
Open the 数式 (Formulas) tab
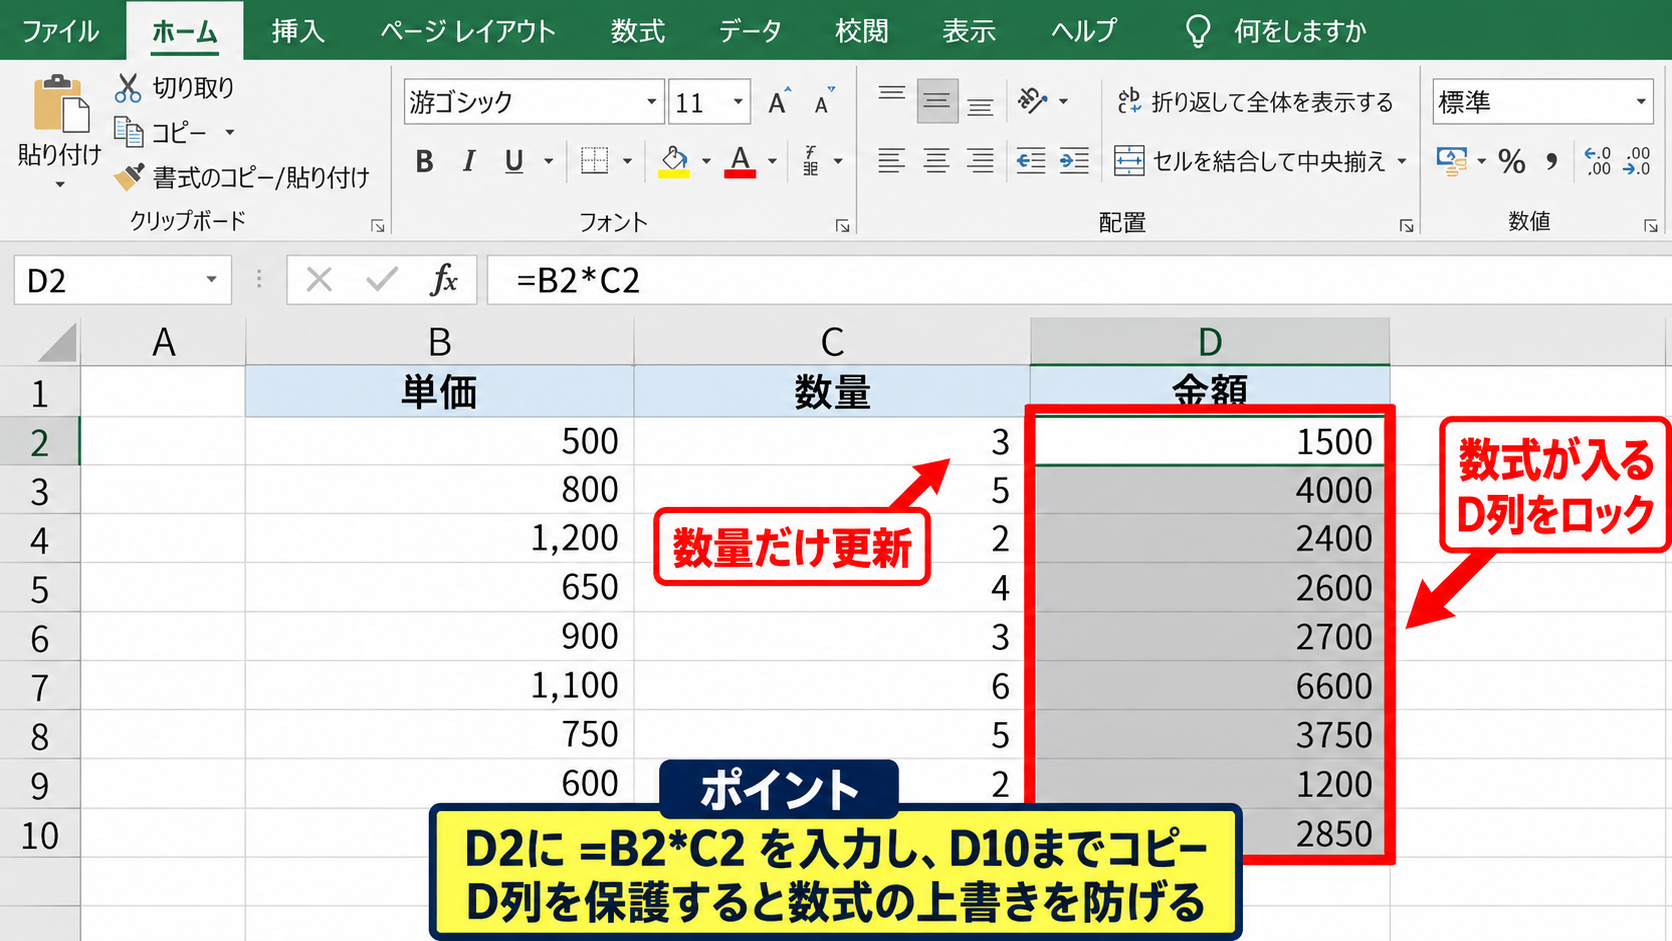[x=638, y=31]
